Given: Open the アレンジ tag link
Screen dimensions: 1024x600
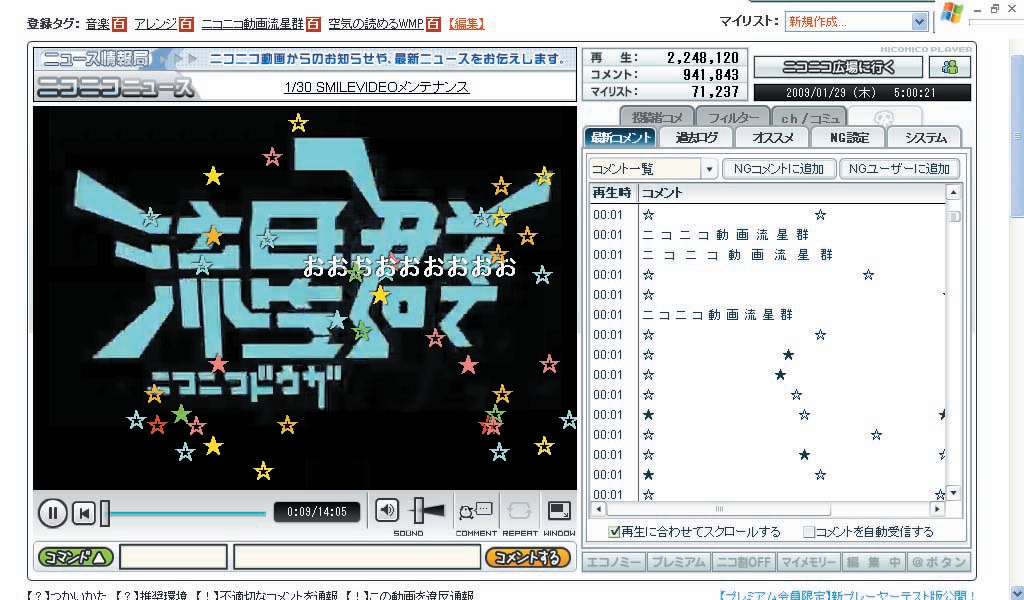Looking at the screenshot, I should [x=155, y=24].
